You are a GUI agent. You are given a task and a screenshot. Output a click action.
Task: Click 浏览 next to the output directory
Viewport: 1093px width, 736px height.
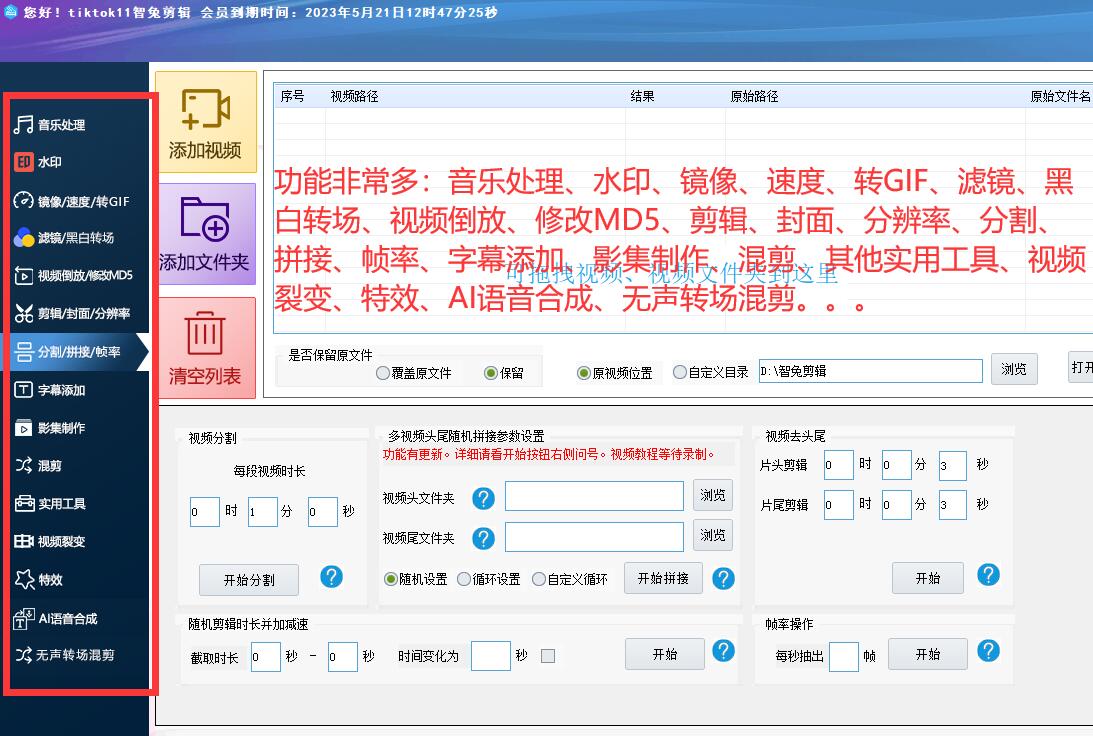click(x=1014, y=369)
